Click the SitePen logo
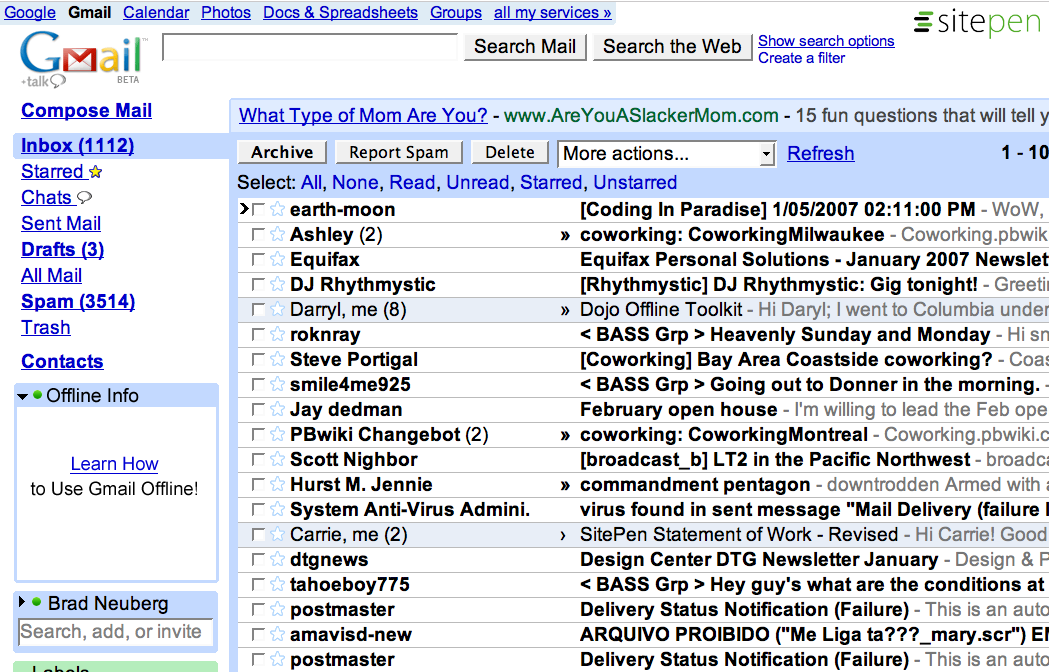This screenshot has height=672, width=1049. 978,22
